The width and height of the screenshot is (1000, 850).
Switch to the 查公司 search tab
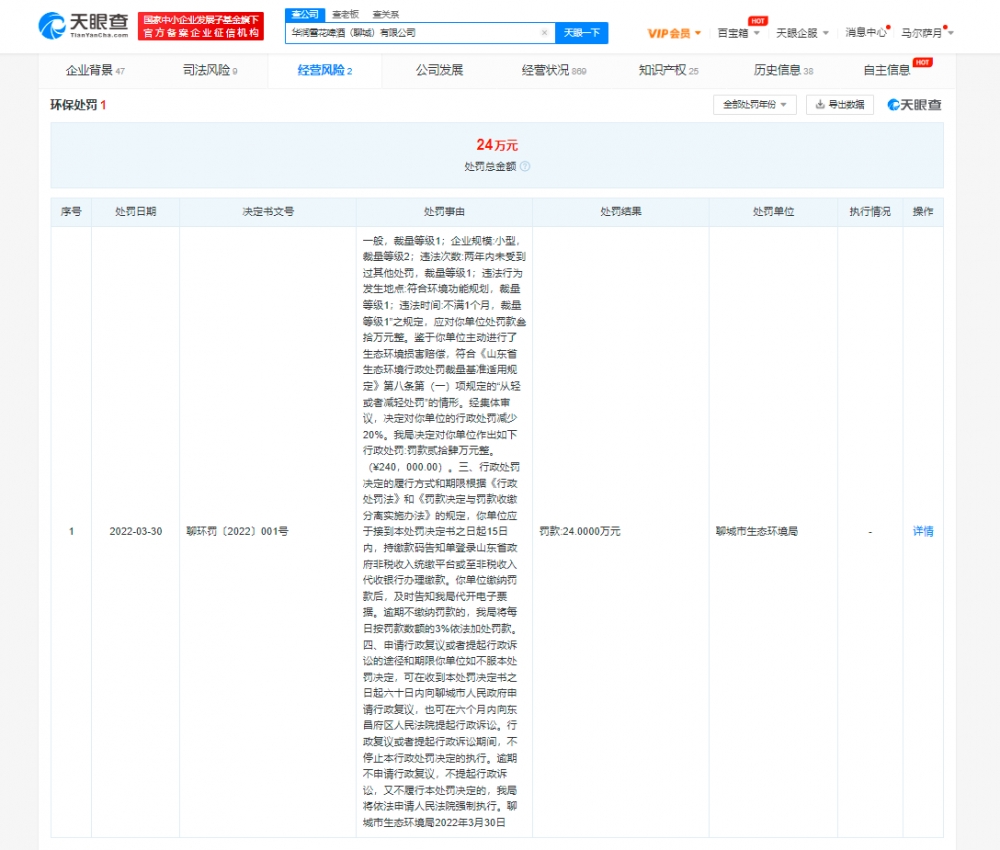(x=305, y=14)
